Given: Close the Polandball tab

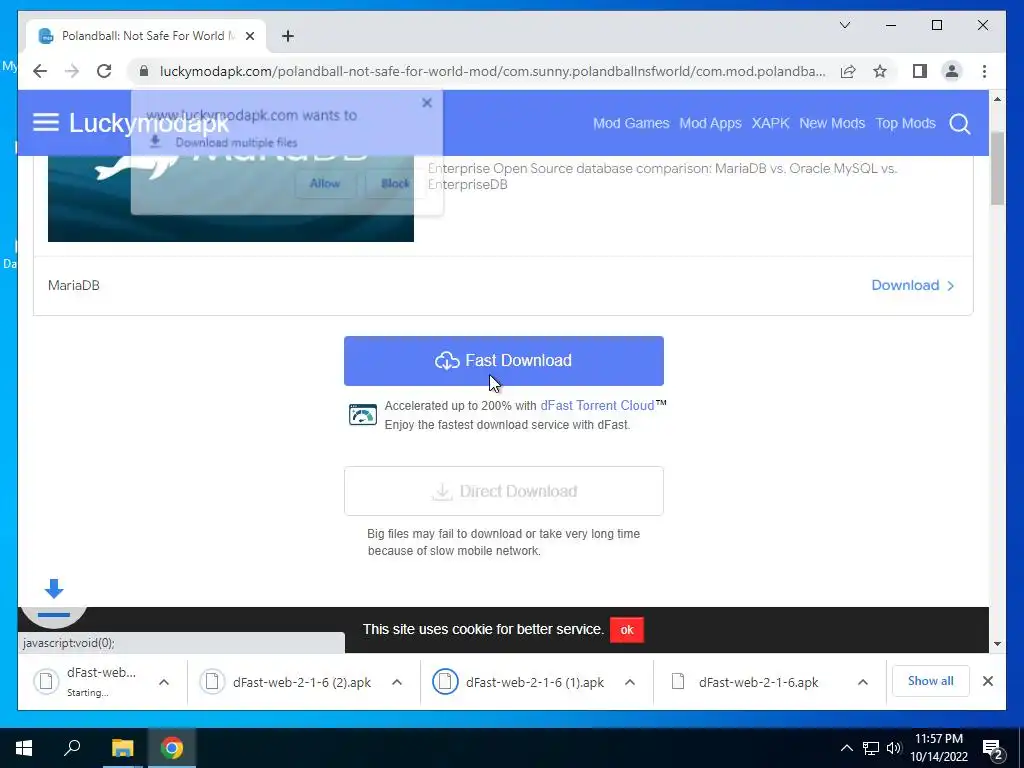Looking at the screenshot, I should 249,36.
